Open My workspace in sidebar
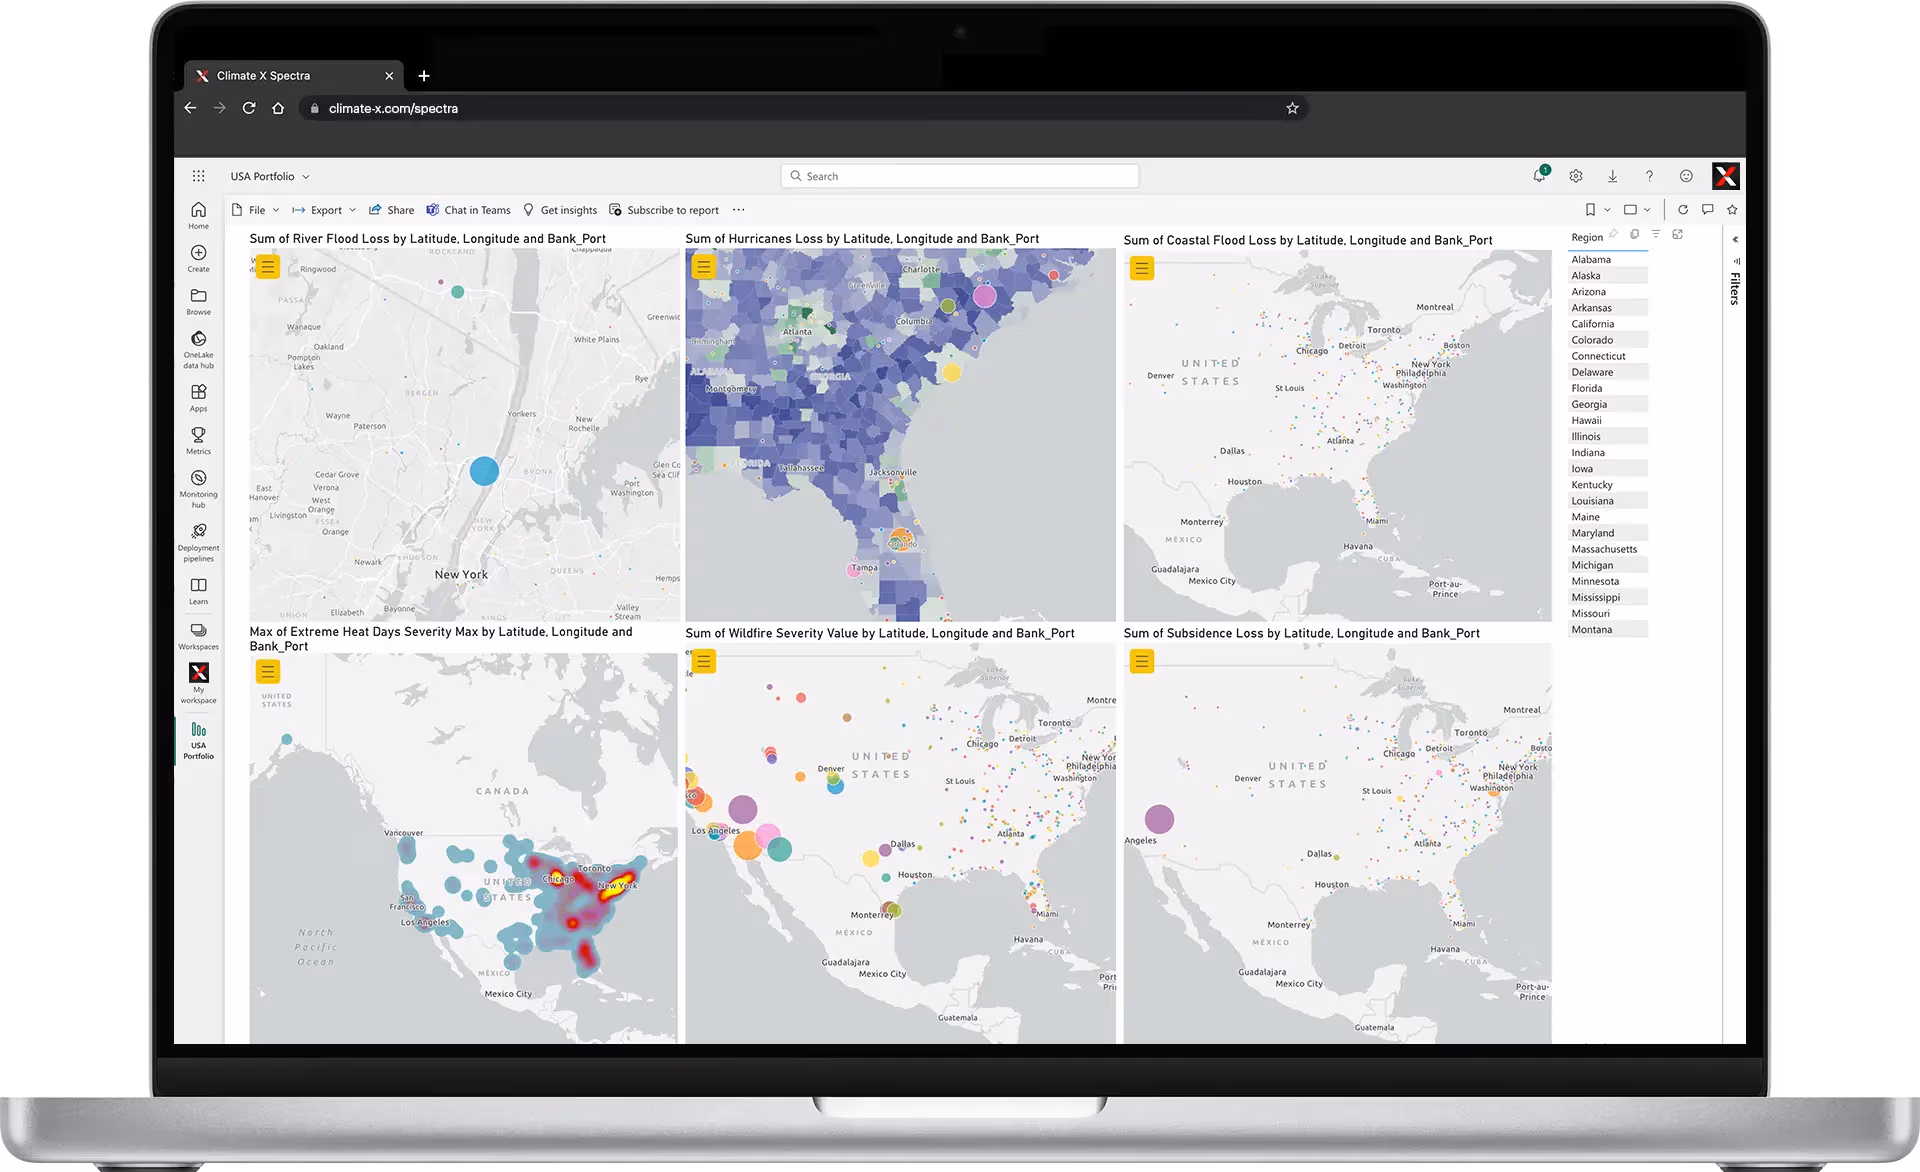The width and height of the screenshot is (1920, 1172). click(x=198, y=683)
